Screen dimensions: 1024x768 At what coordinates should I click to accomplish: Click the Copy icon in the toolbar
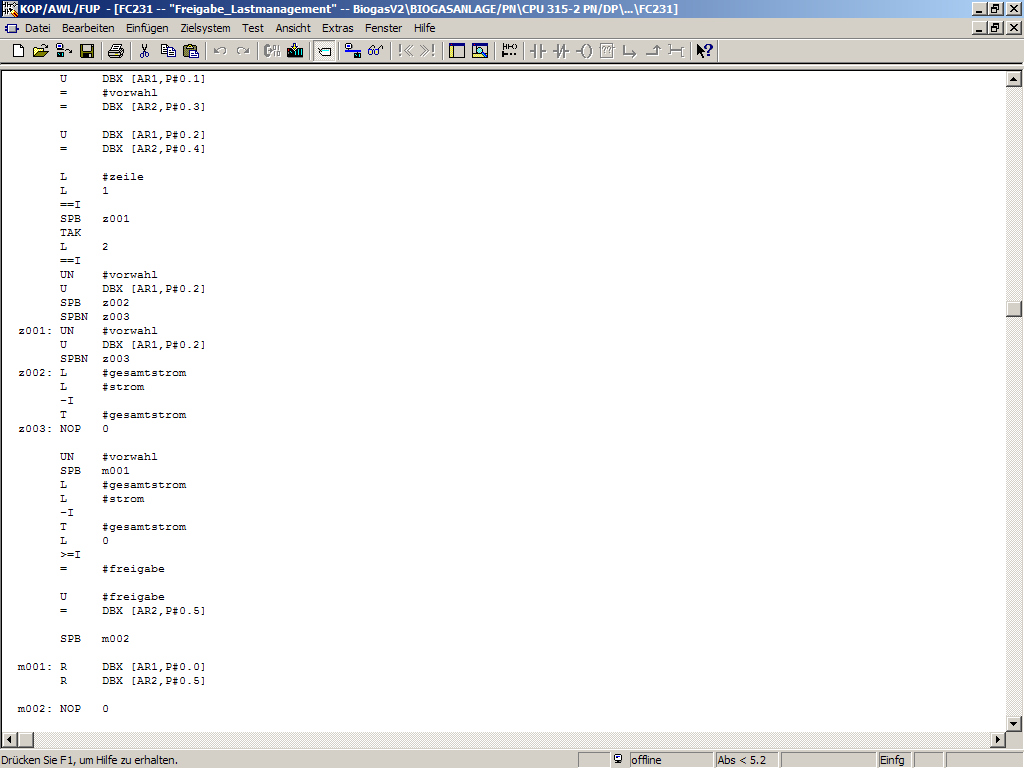point(167,51)
